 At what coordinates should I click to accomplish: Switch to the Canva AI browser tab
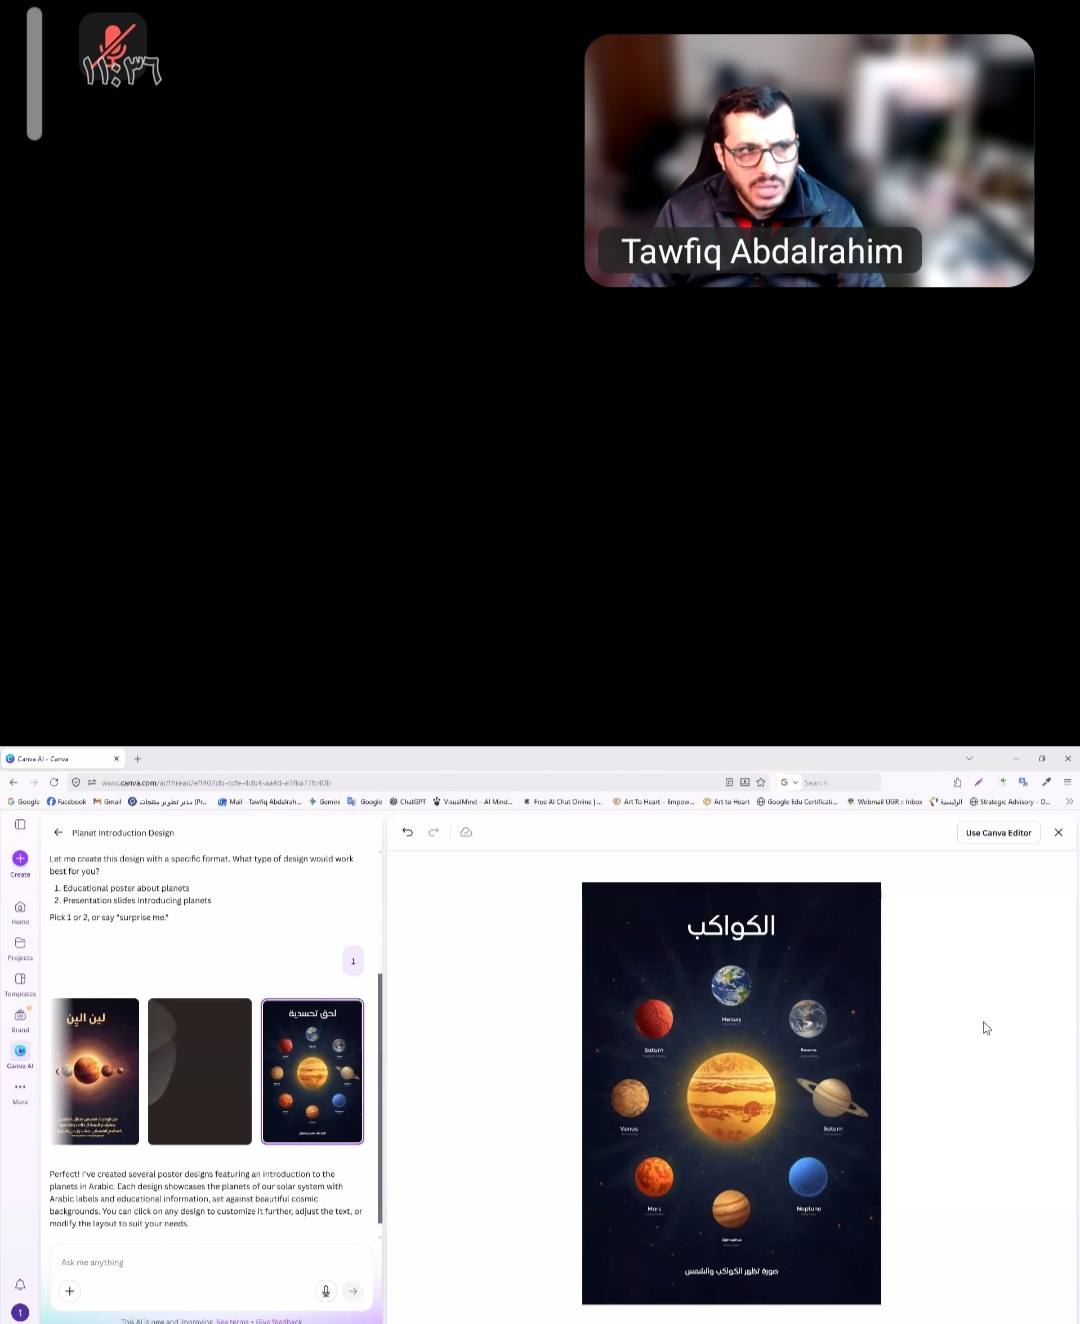click(x=60, y=758)
